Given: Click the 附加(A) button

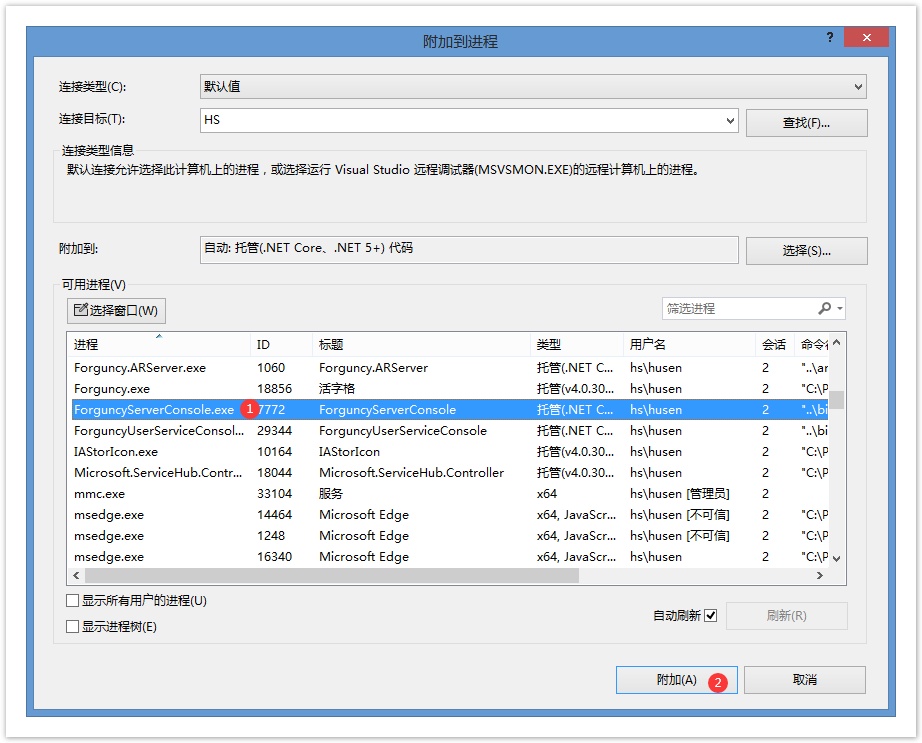Looking at the screenshot, I should point(676,680).
